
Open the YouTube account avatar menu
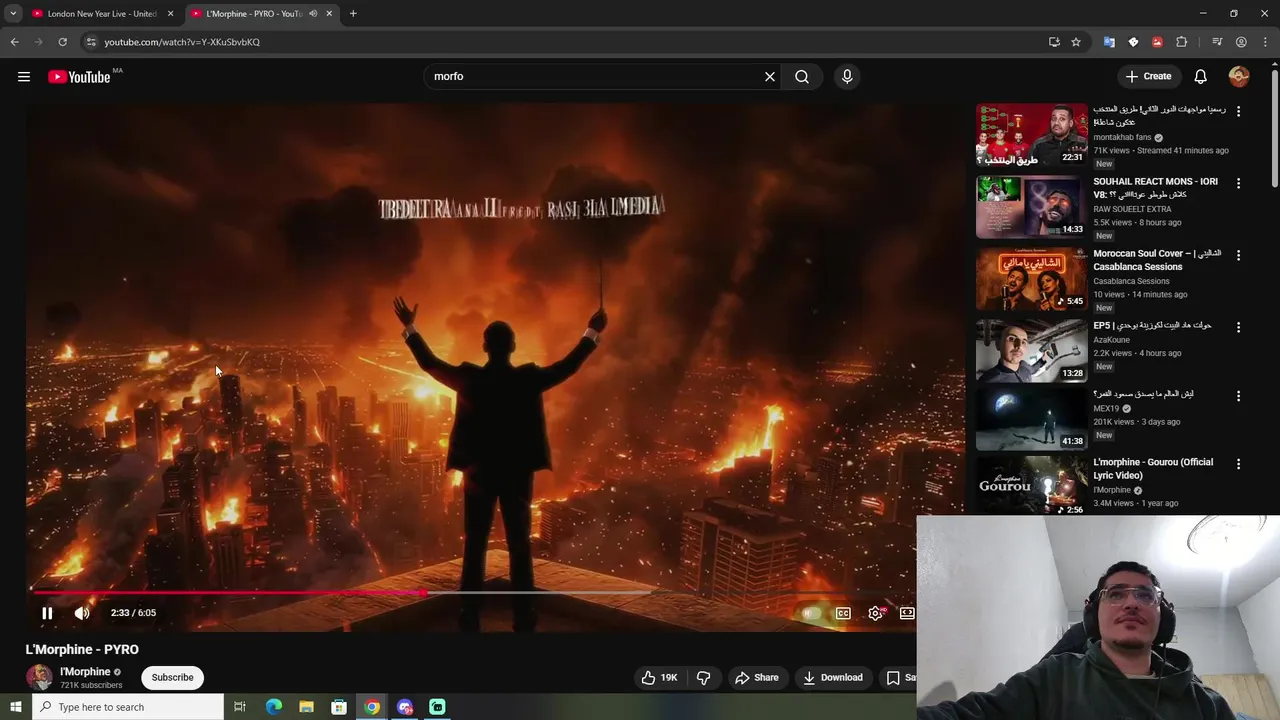(x=1239, y=76)
